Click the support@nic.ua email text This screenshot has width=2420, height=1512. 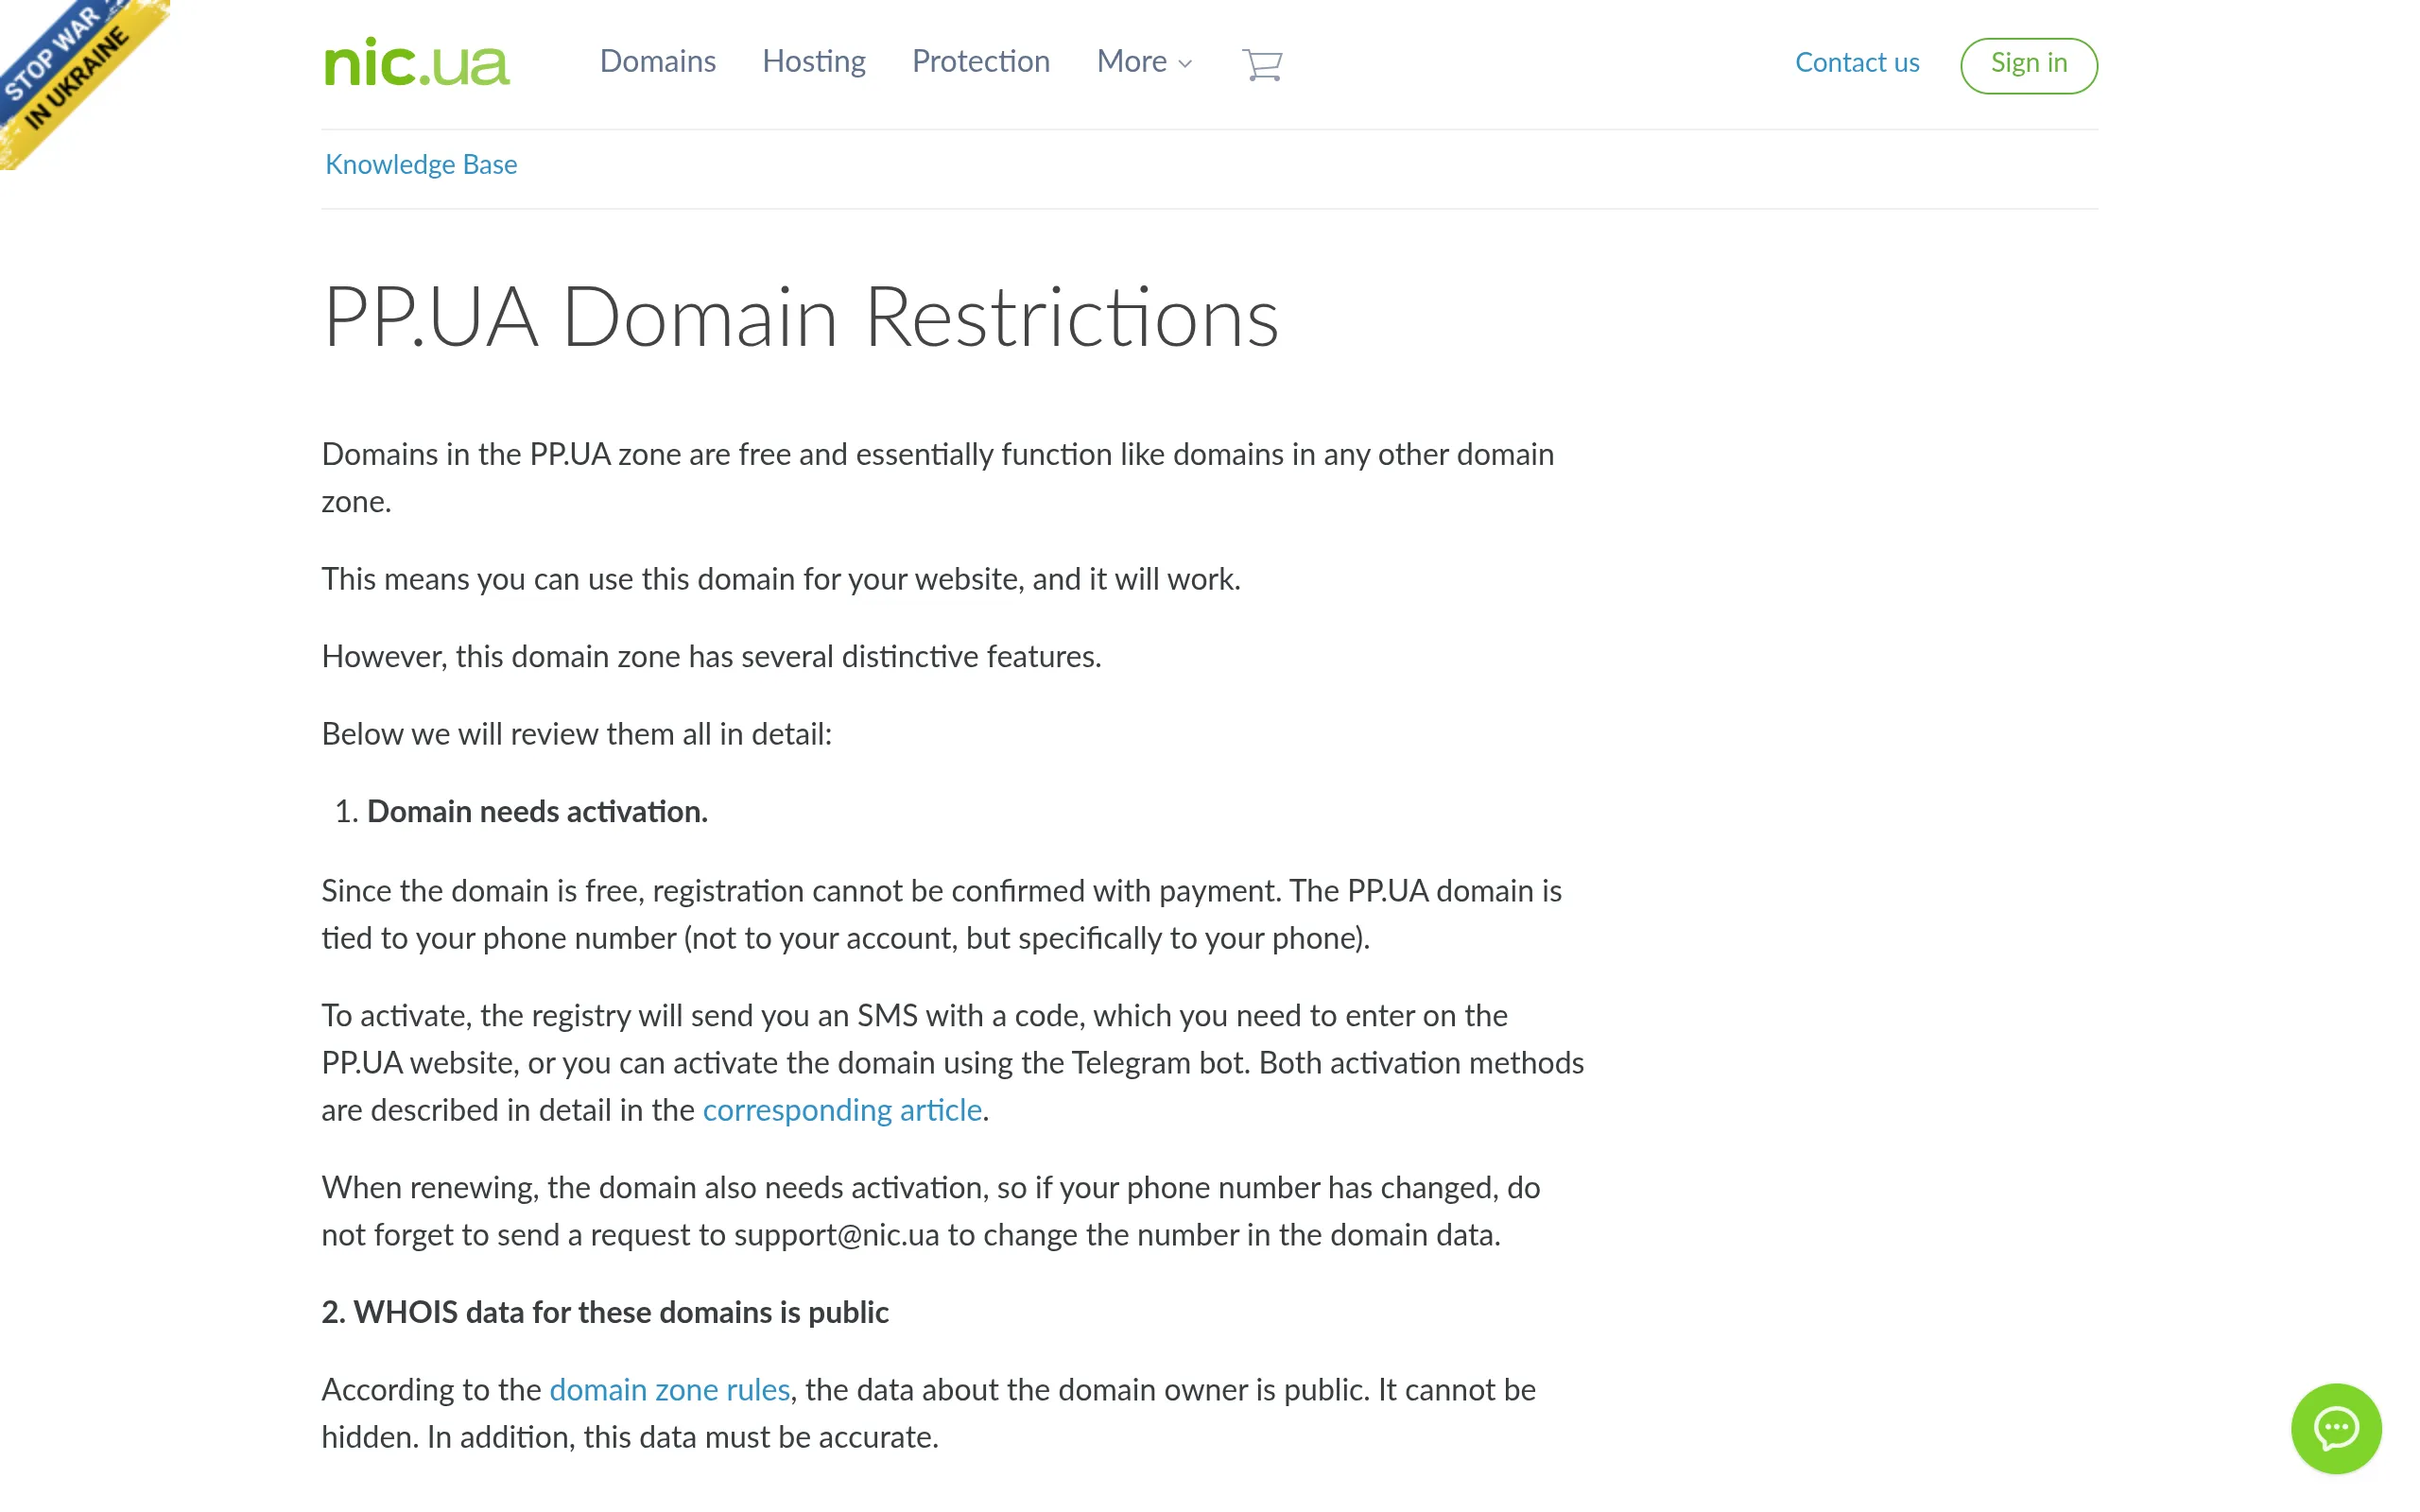[x=837, y=1236]
